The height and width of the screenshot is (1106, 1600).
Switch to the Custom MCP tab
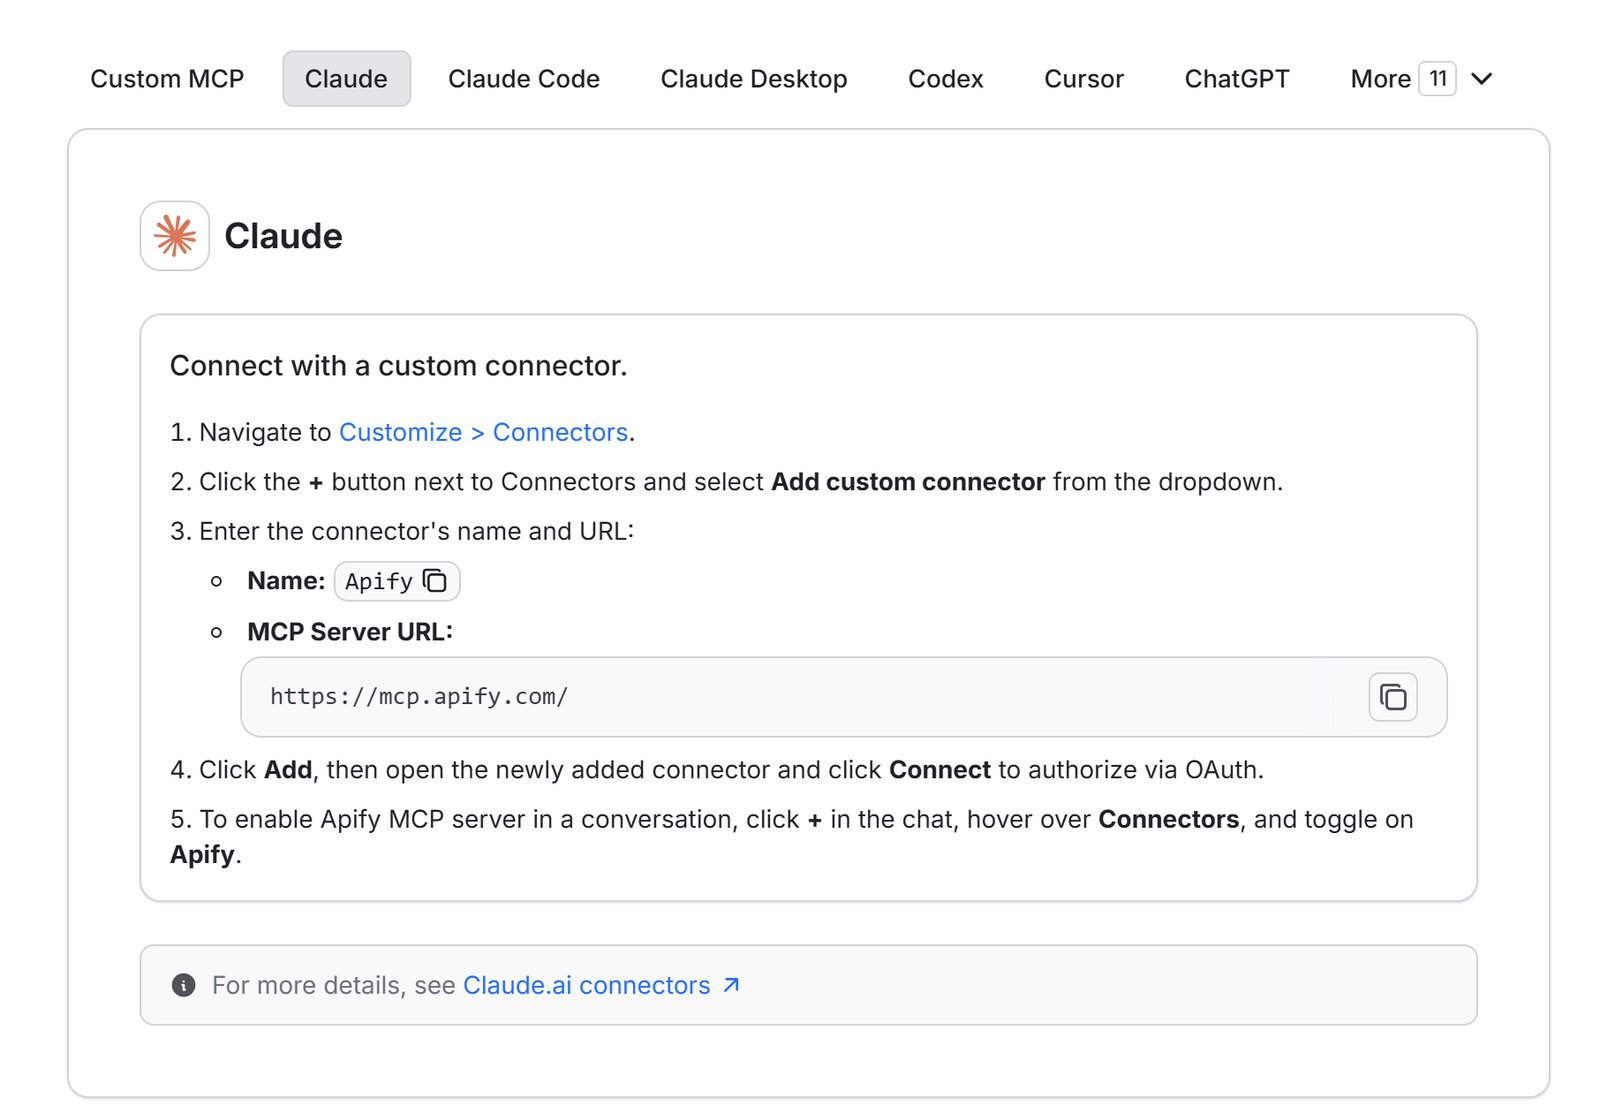[167, 79]
